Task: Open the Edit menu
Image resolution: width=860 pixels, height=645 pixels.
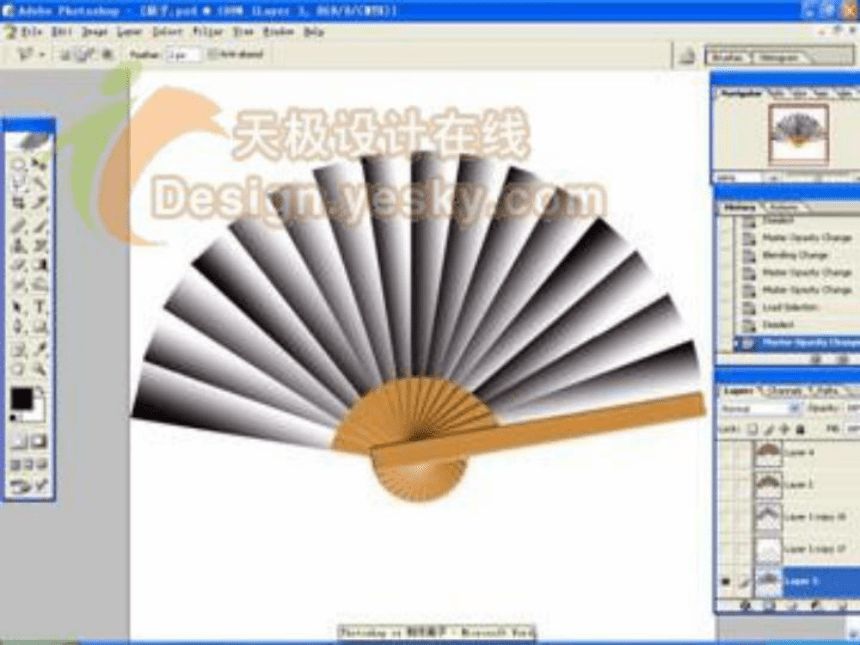Action: click(x=62, y=32)
